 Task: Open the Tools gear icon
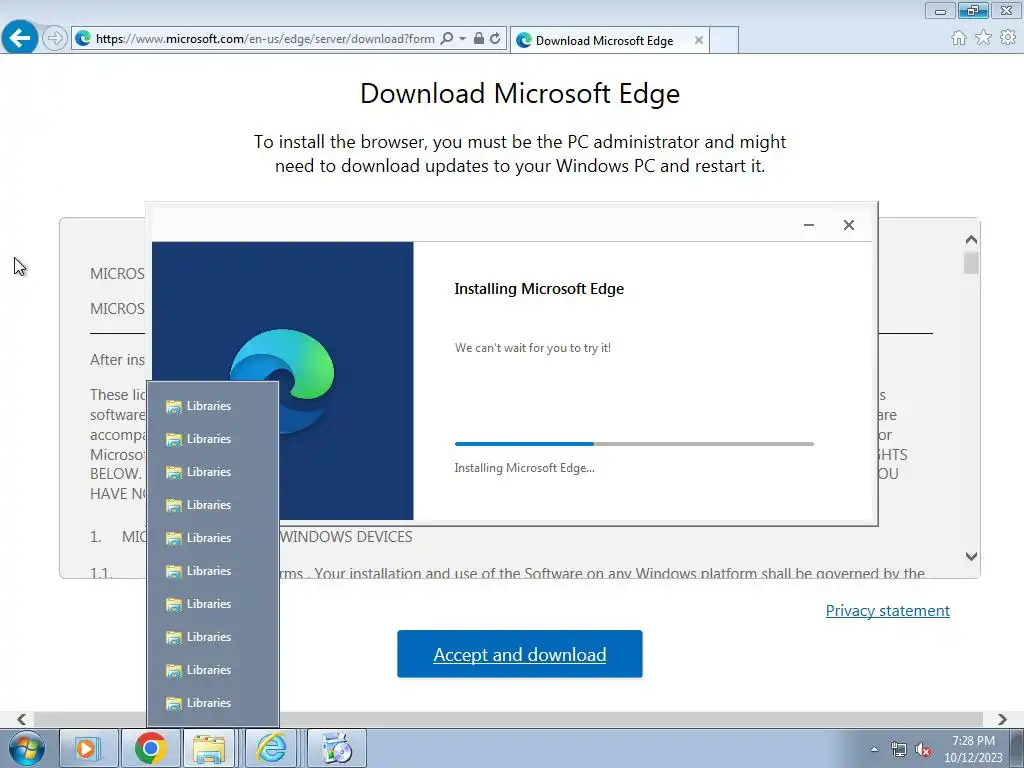[1008, 38]
